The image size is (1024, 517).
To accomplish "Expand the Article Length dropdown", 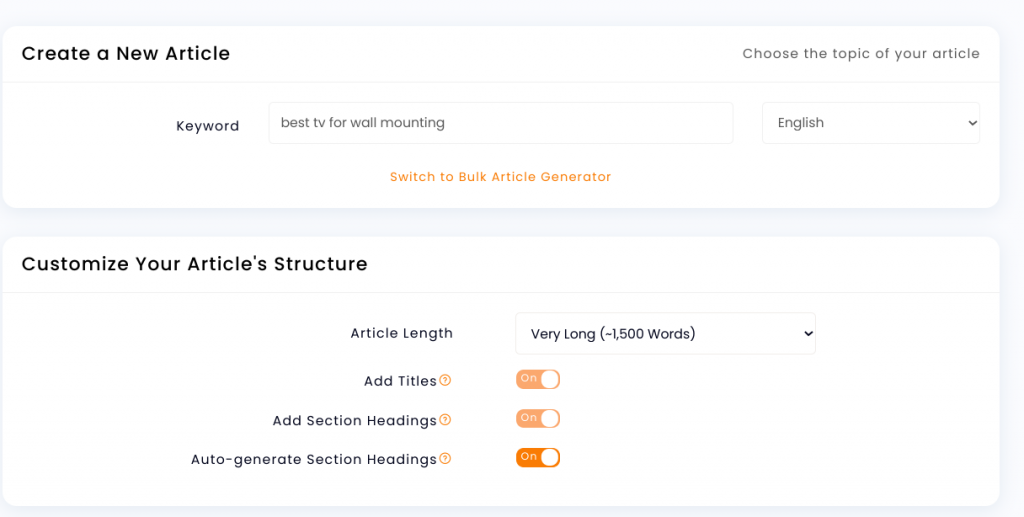I will click(x=665, y=334).
